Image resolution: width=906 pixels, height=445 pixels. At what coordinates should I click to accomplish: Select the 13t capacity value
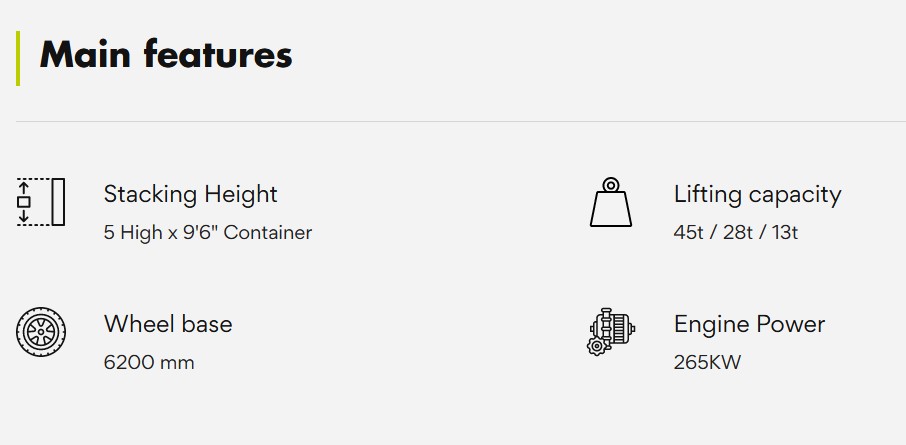pos(783,233)
